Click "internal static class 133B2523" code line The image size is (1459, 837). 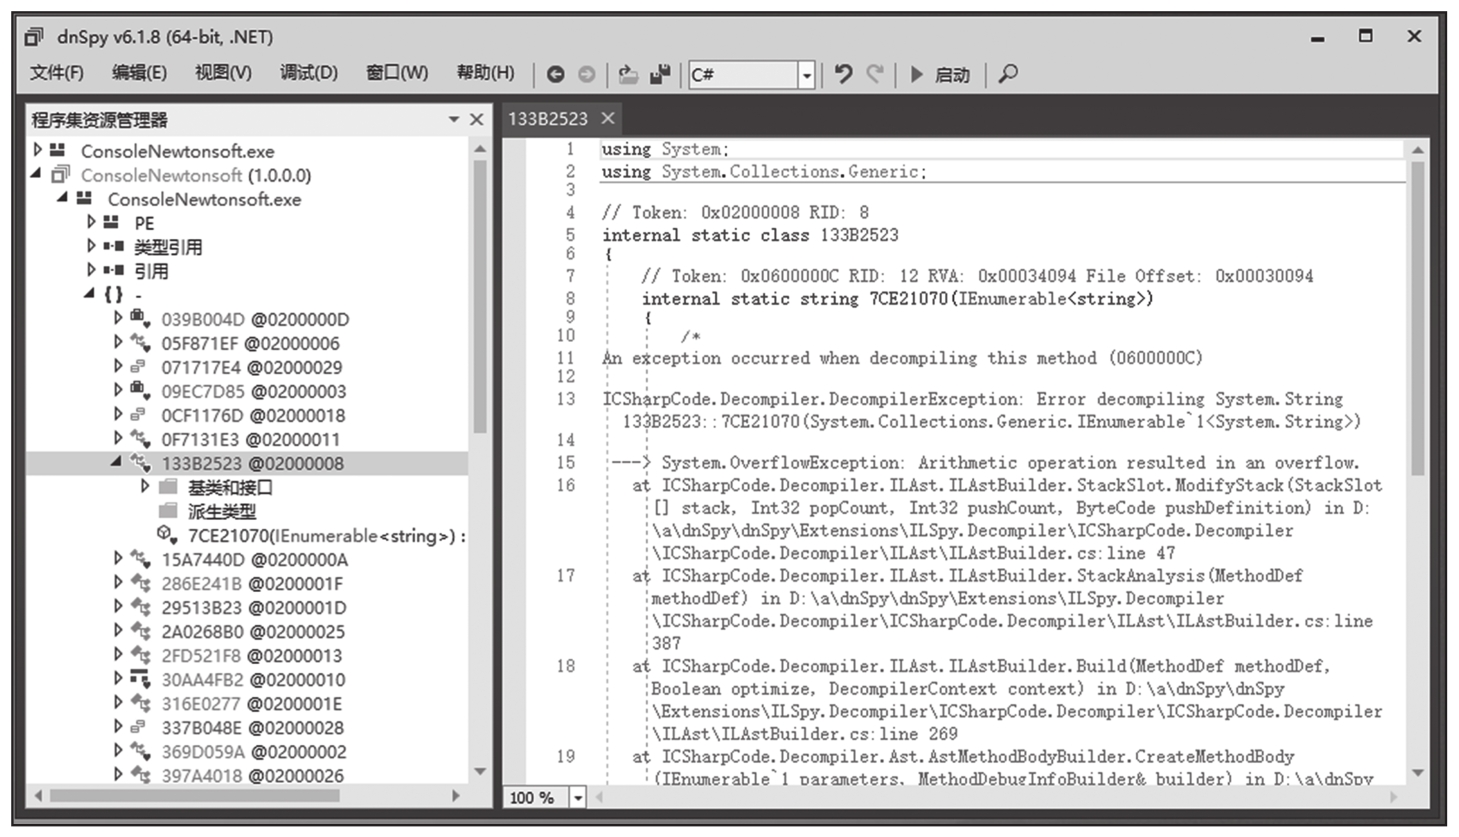pyautogui.click(x=750, y=235)
